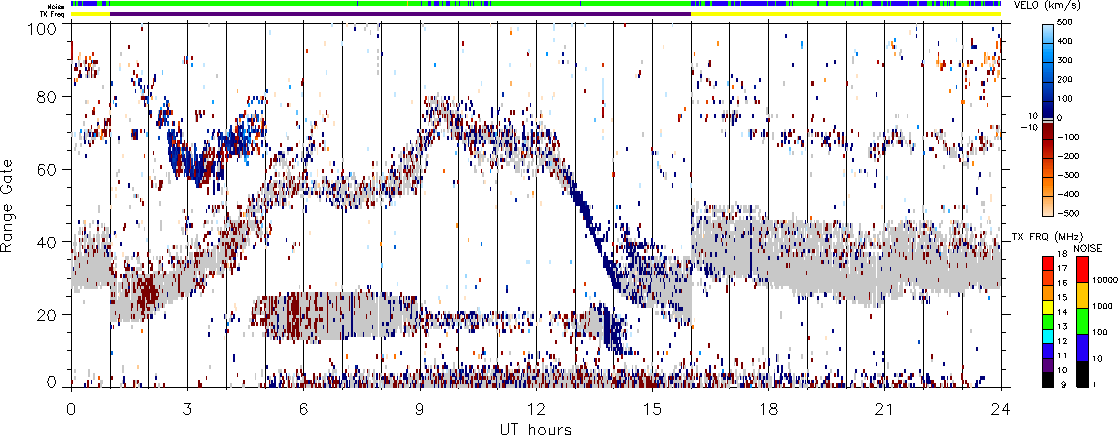
Task: Click the green-and-blue Noise bar above the plot
Action: coord(536,4)
